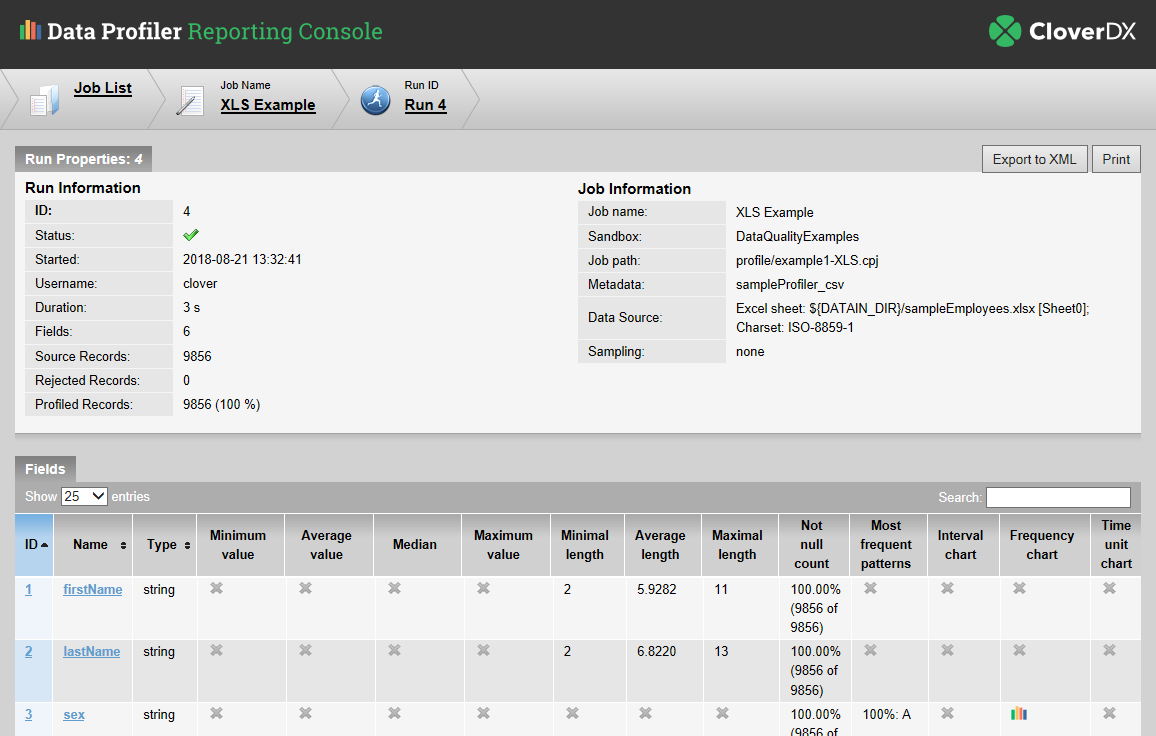
Task: Sort table by Type column header
Action: coord(164,545)
